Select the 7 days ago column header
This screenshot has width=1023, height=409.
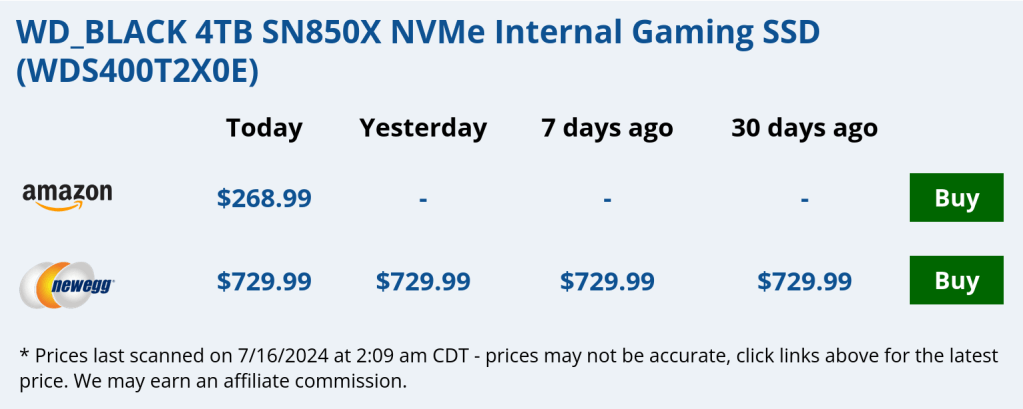point(607,128)
